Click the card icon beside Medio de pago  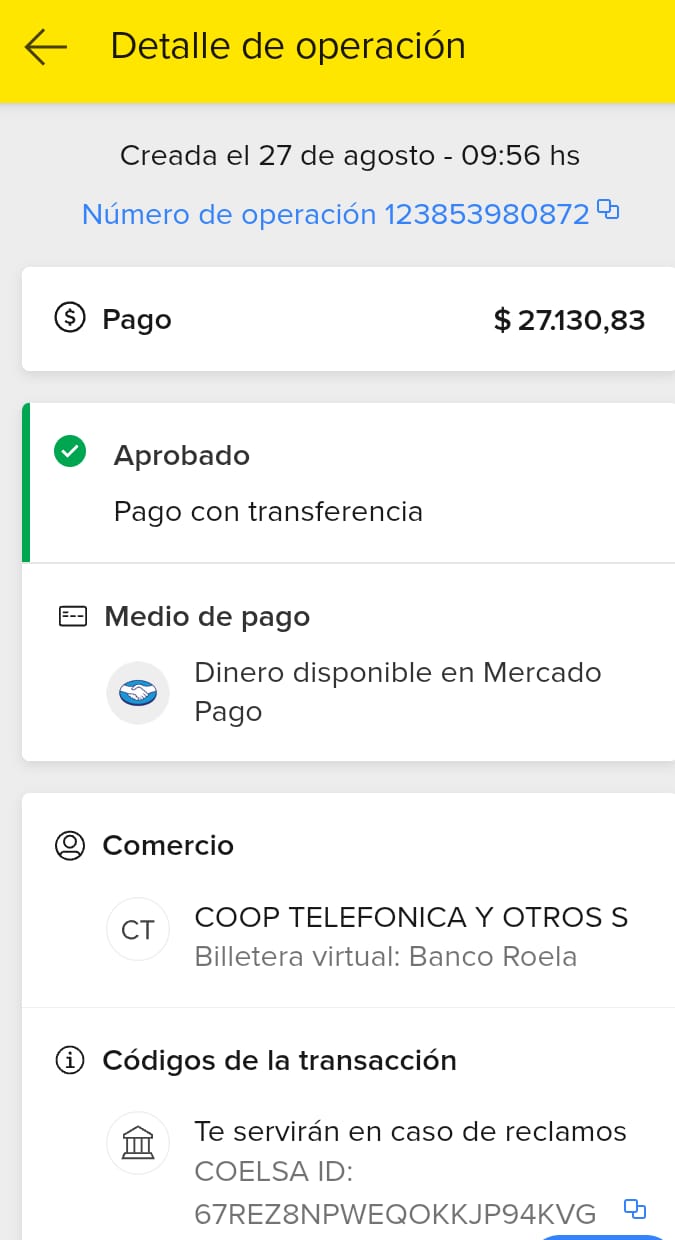(x=72, y=616)
